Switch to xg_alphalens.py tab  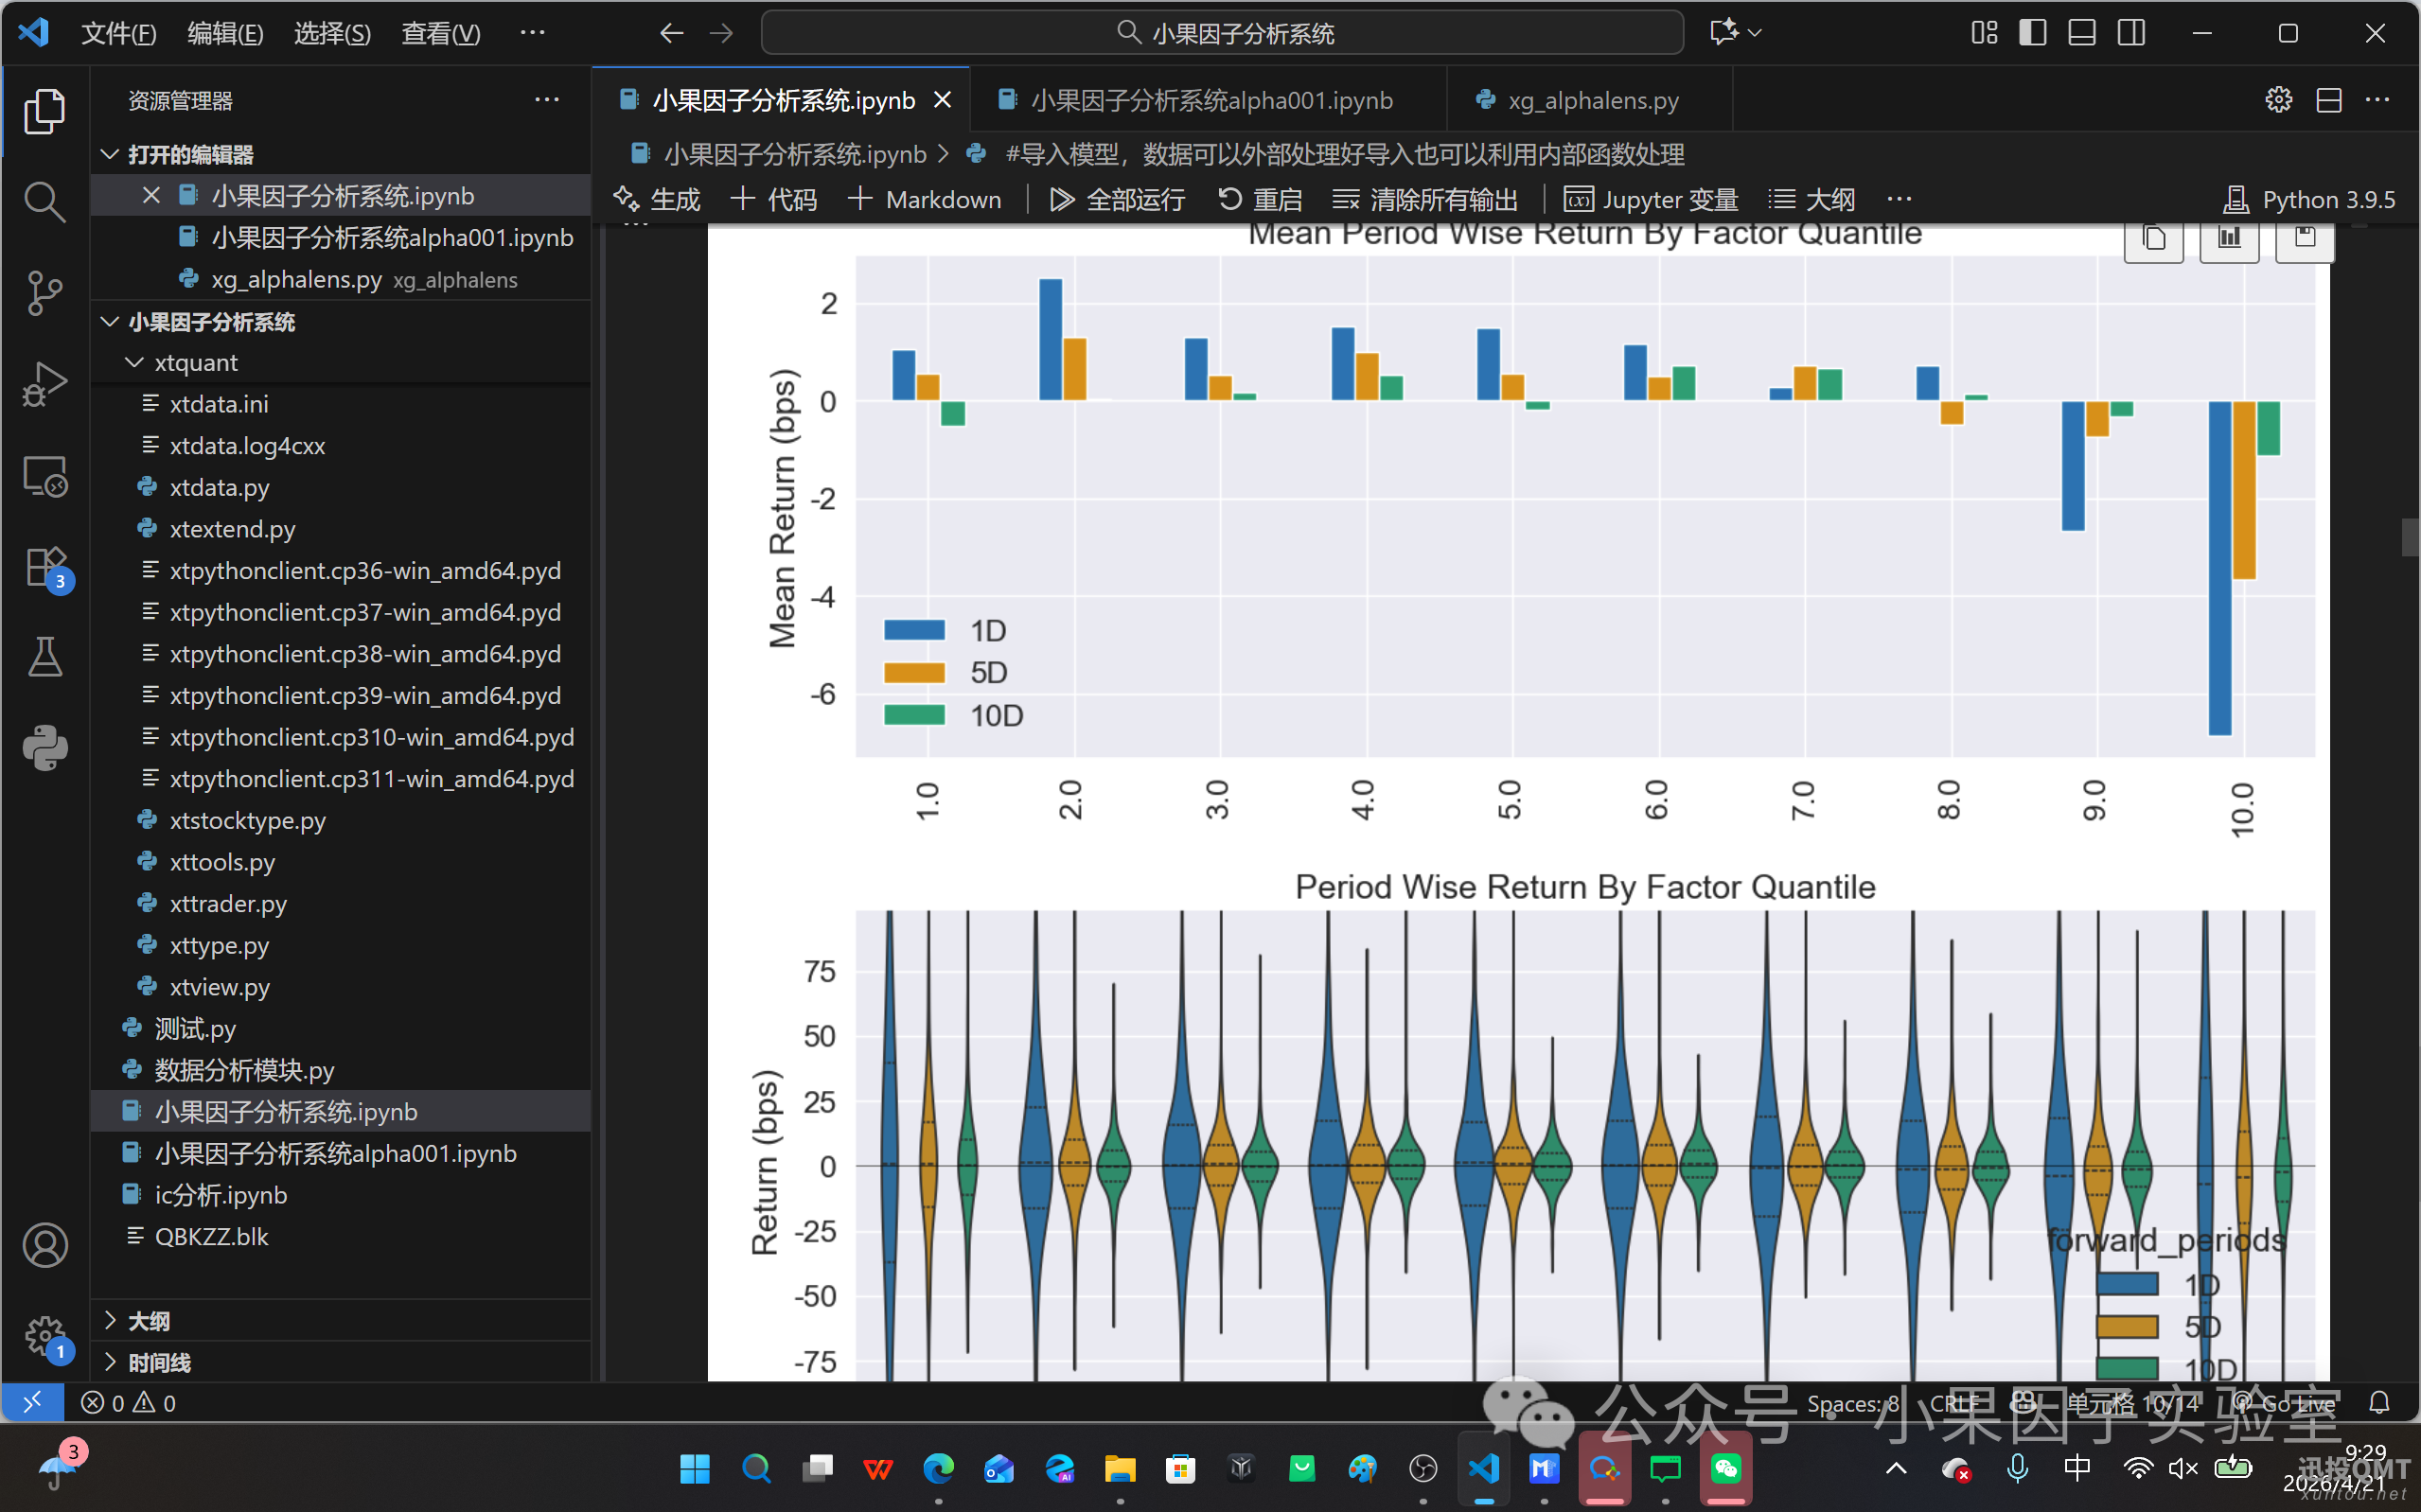click(x=1592, y=100)
